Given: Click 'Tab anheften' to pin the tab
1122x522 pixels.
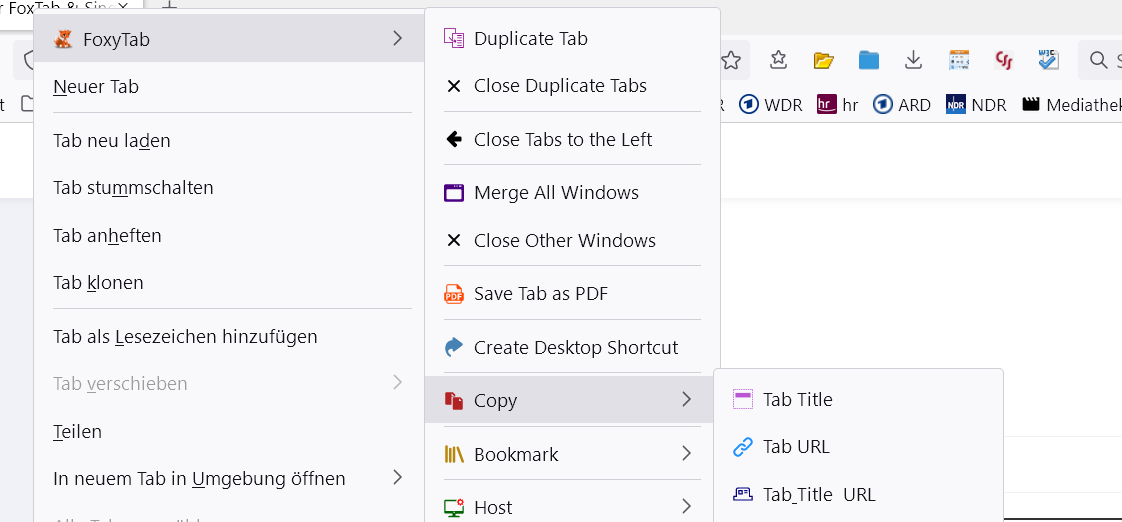Looking at the screenshot, I should click(x=107, y=236).
